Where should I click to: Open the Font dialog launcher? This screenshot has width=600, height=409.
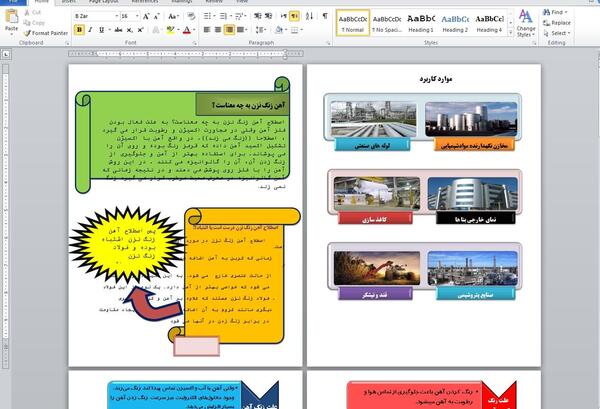click(x=195, y=43)
